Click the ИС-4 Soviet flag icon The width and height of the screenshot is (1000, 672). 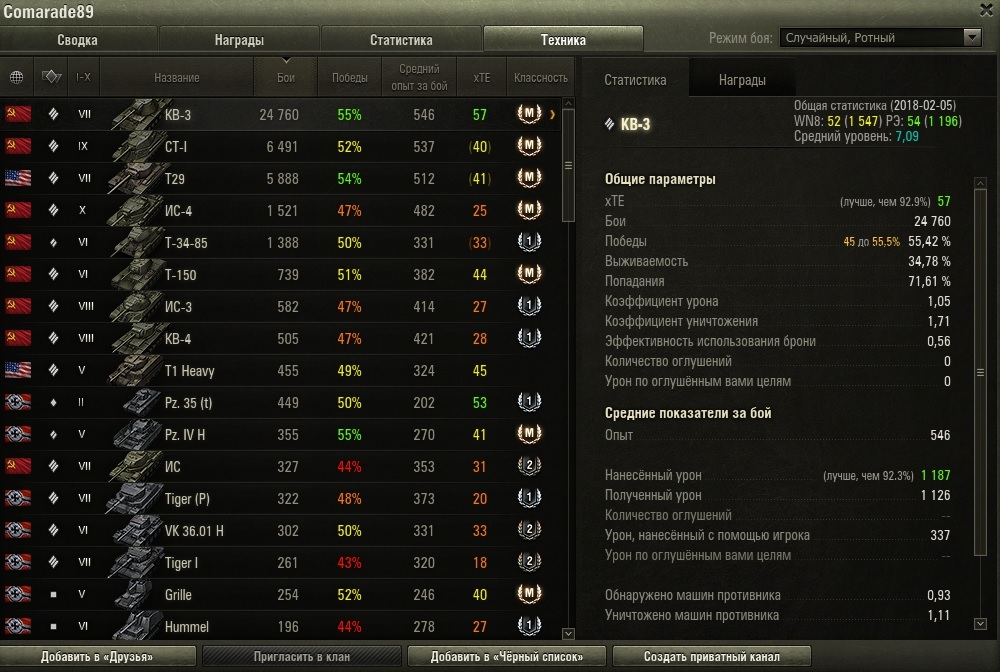pyautogui.click(x=18, y=210)
